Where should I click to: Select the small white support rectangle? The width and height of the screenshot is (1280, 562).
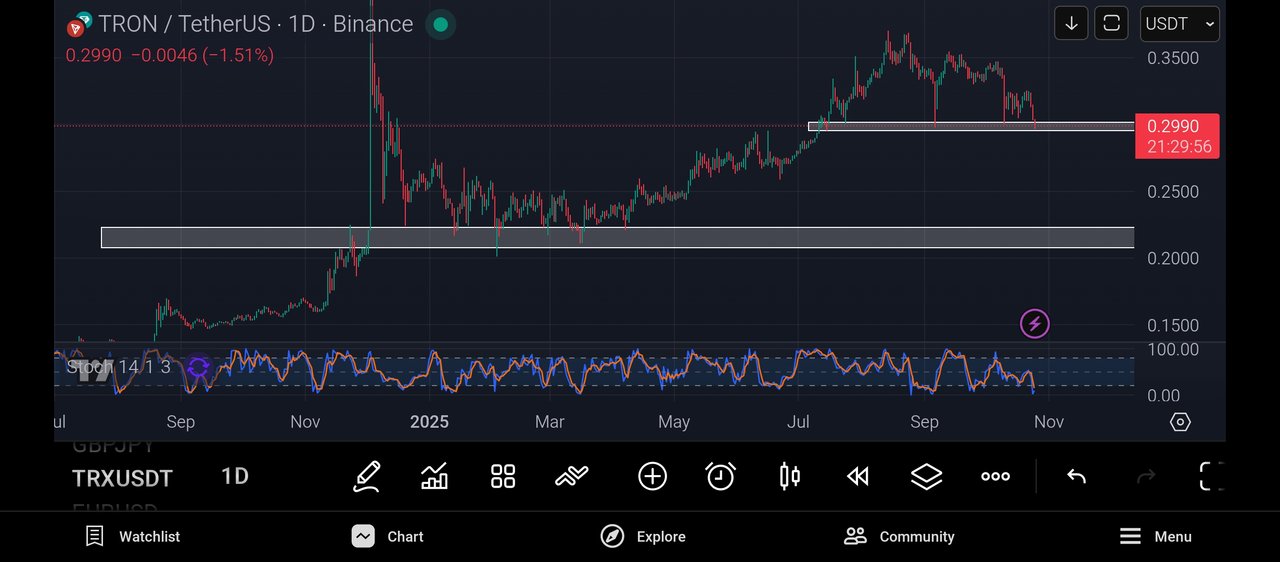[x=971, y=127]
